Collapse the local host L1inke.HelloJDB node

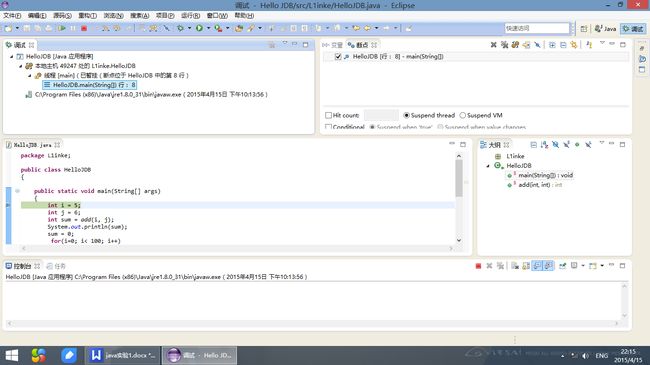point(21,66)
